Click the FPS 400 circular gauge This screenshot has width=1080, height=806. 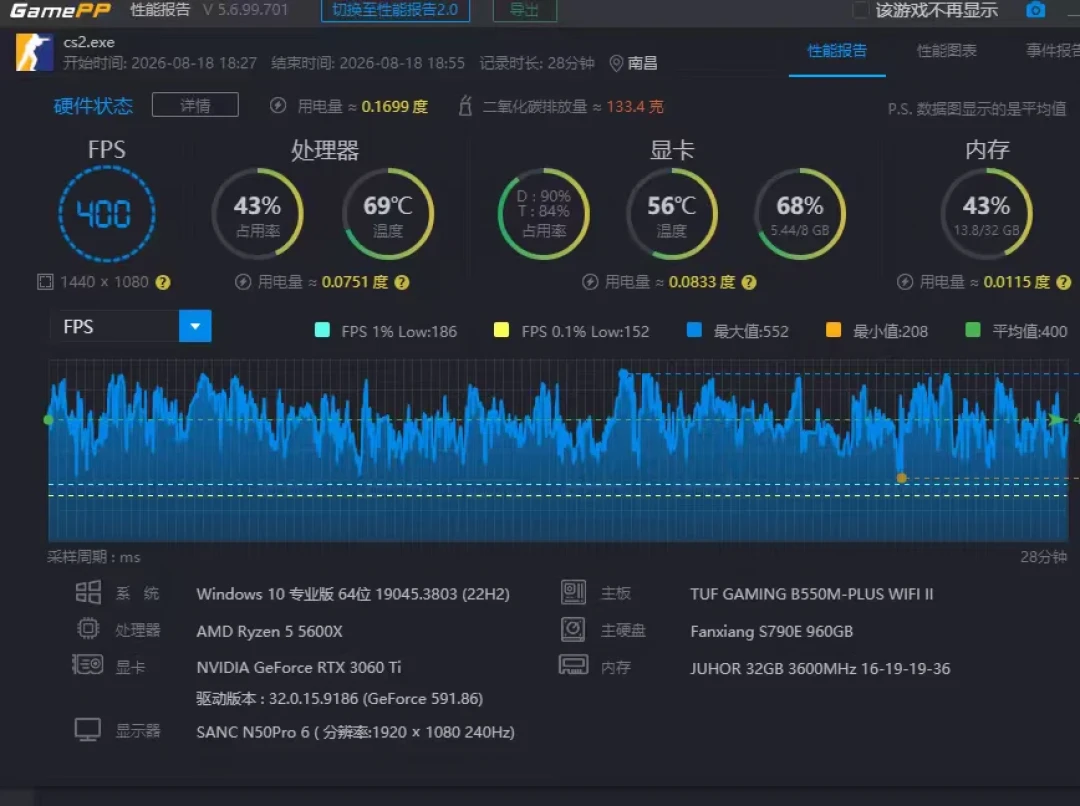[x=107, y=214]
